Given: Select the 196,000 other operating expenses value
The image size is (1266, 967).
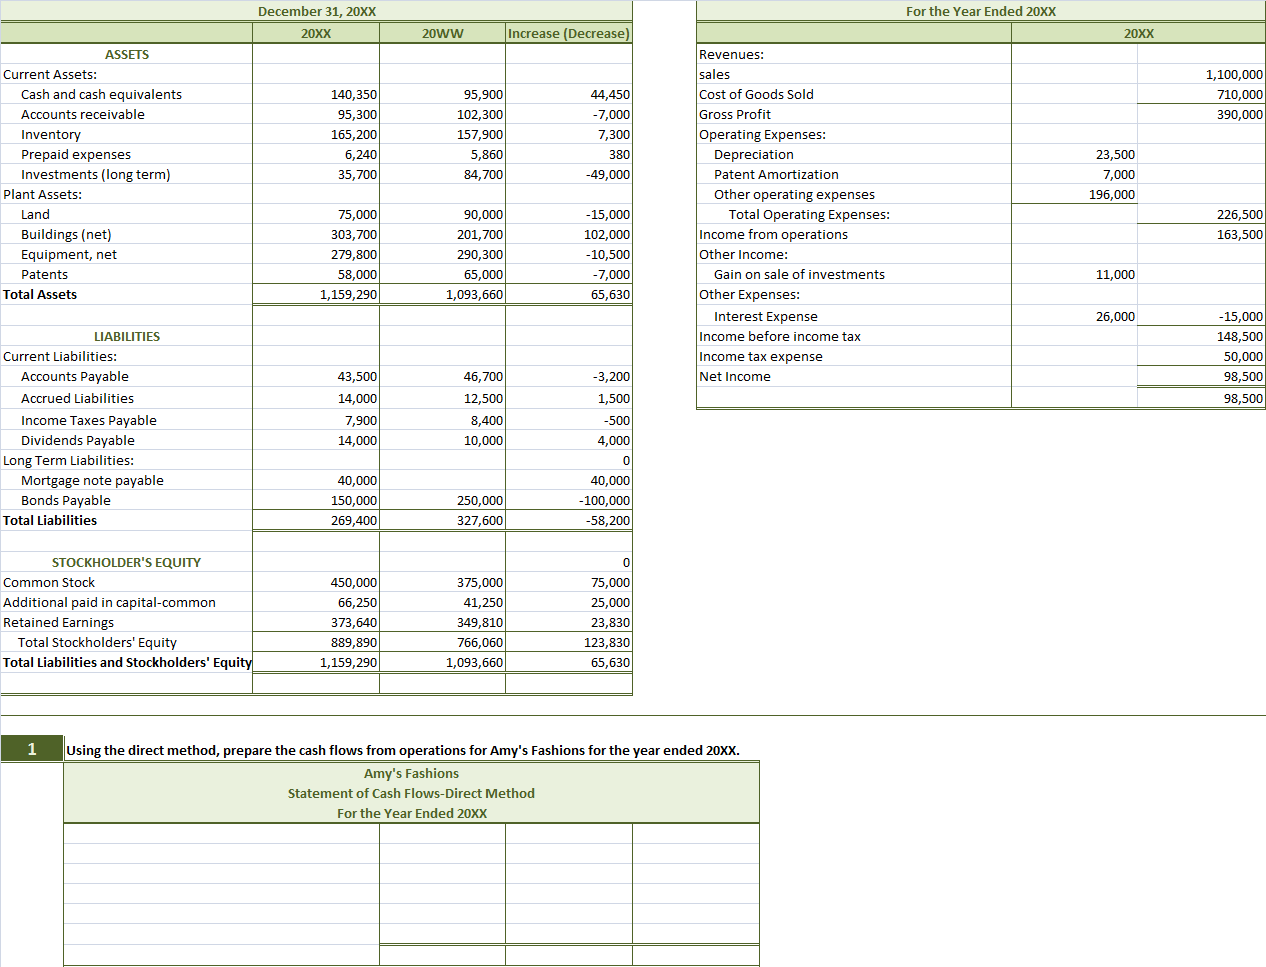Looking at the screenshot, I should [x=1112, y=194].
